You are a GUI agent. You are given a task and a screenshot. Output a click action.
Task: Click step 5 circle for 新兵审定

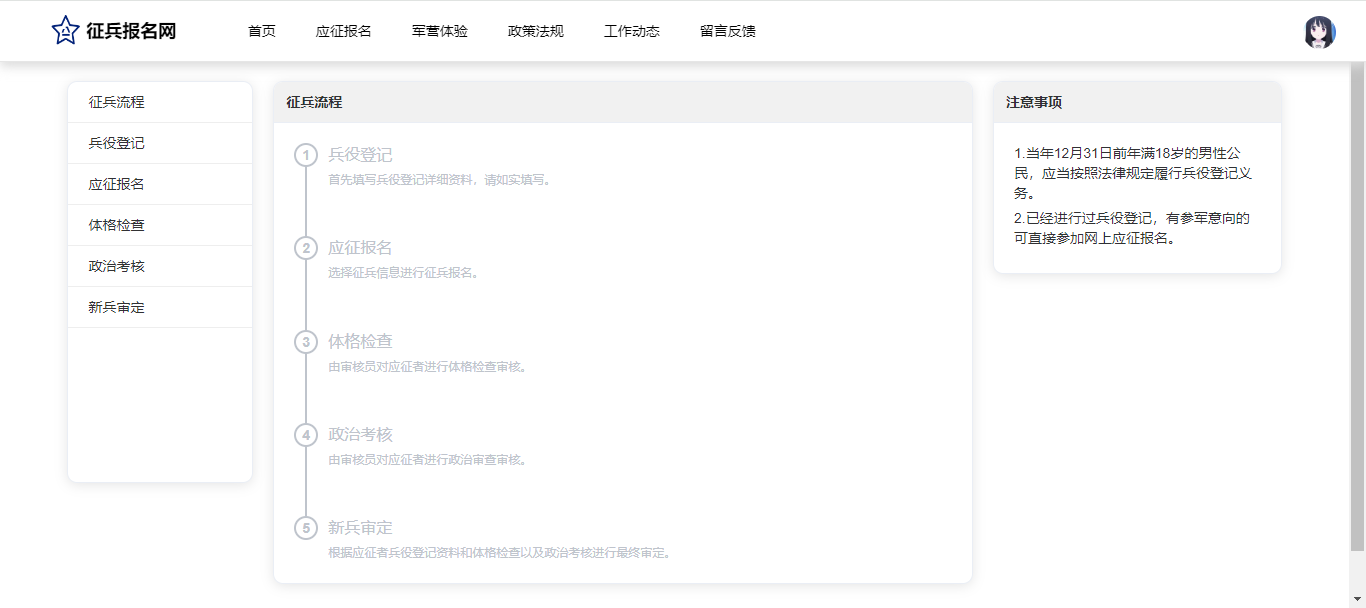(x=306, y=528)
